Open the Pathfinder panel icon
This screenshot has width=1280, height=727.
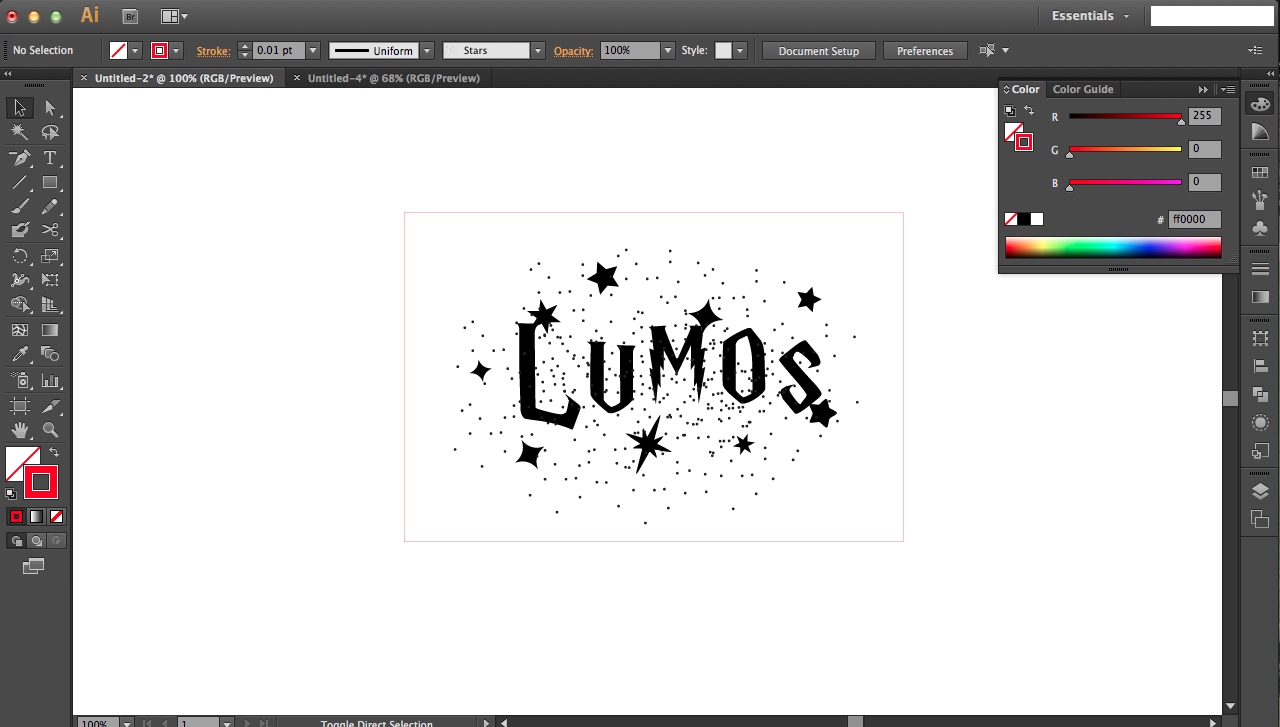1260,395
